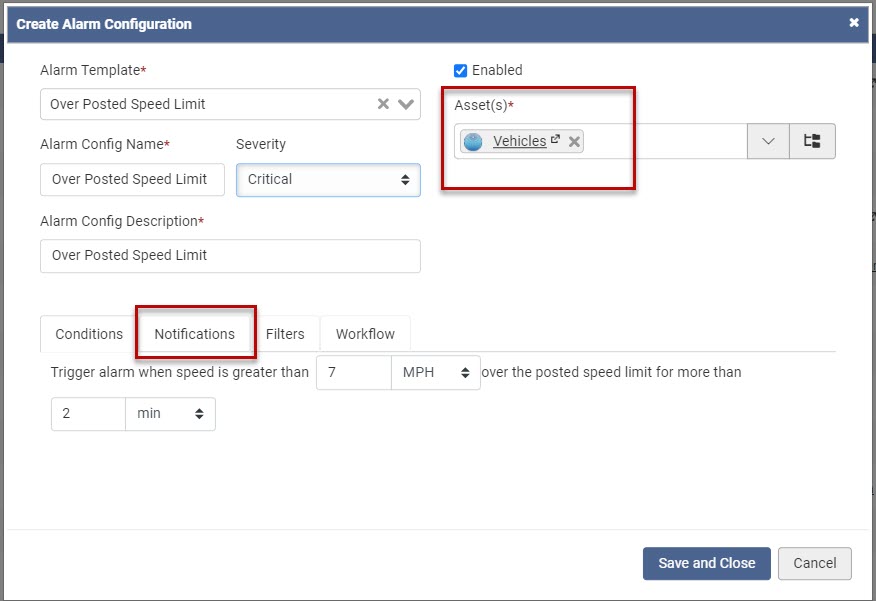Viewport: 876px width, 601px height.
Task: Change the MPH speed unit dropdown
Action: coord(436,373)
